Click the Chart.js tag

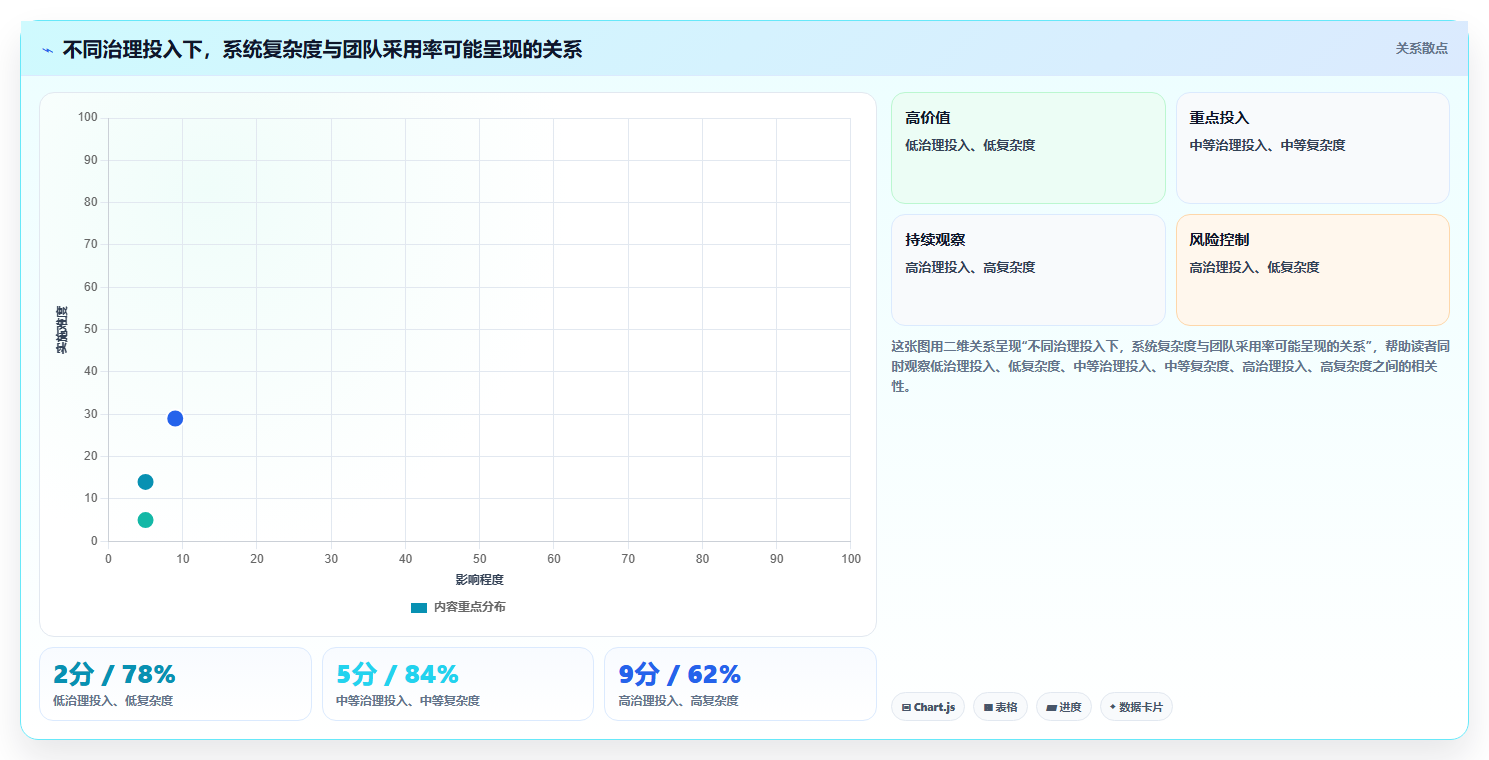click(928, 707)
